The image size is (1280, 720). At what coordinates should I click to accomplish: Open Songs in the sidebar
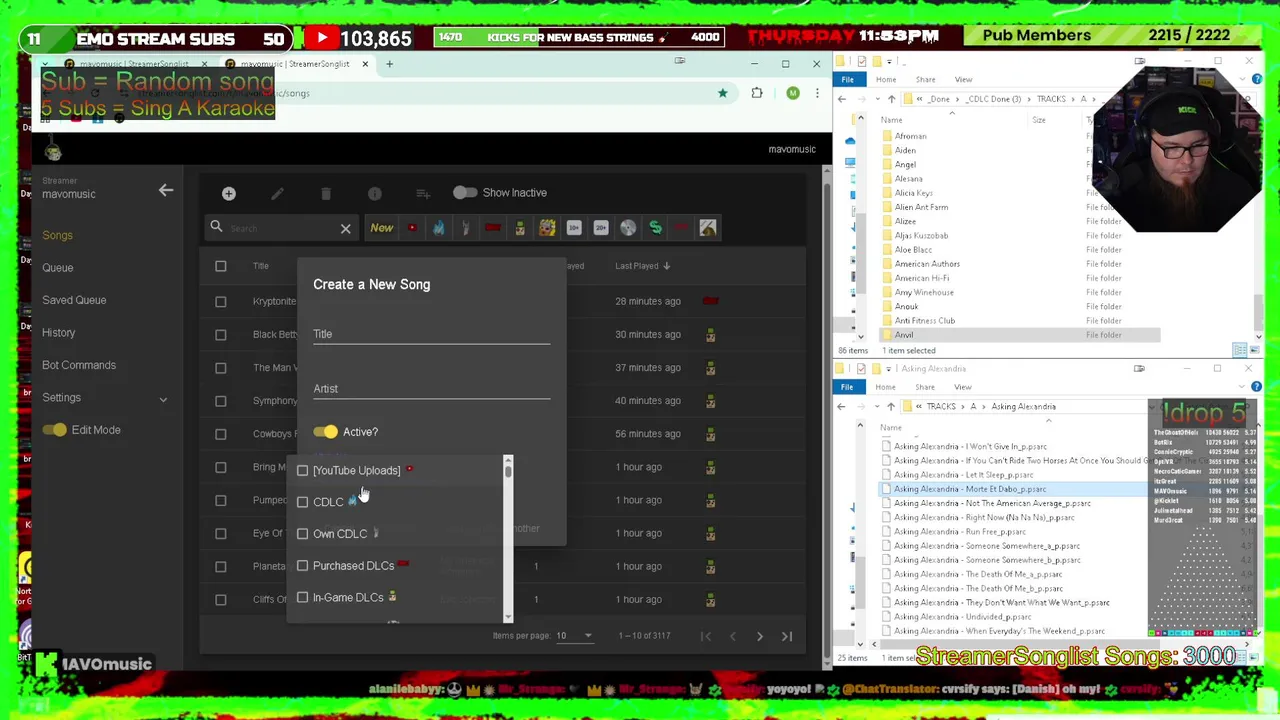[x=57, y=235]
